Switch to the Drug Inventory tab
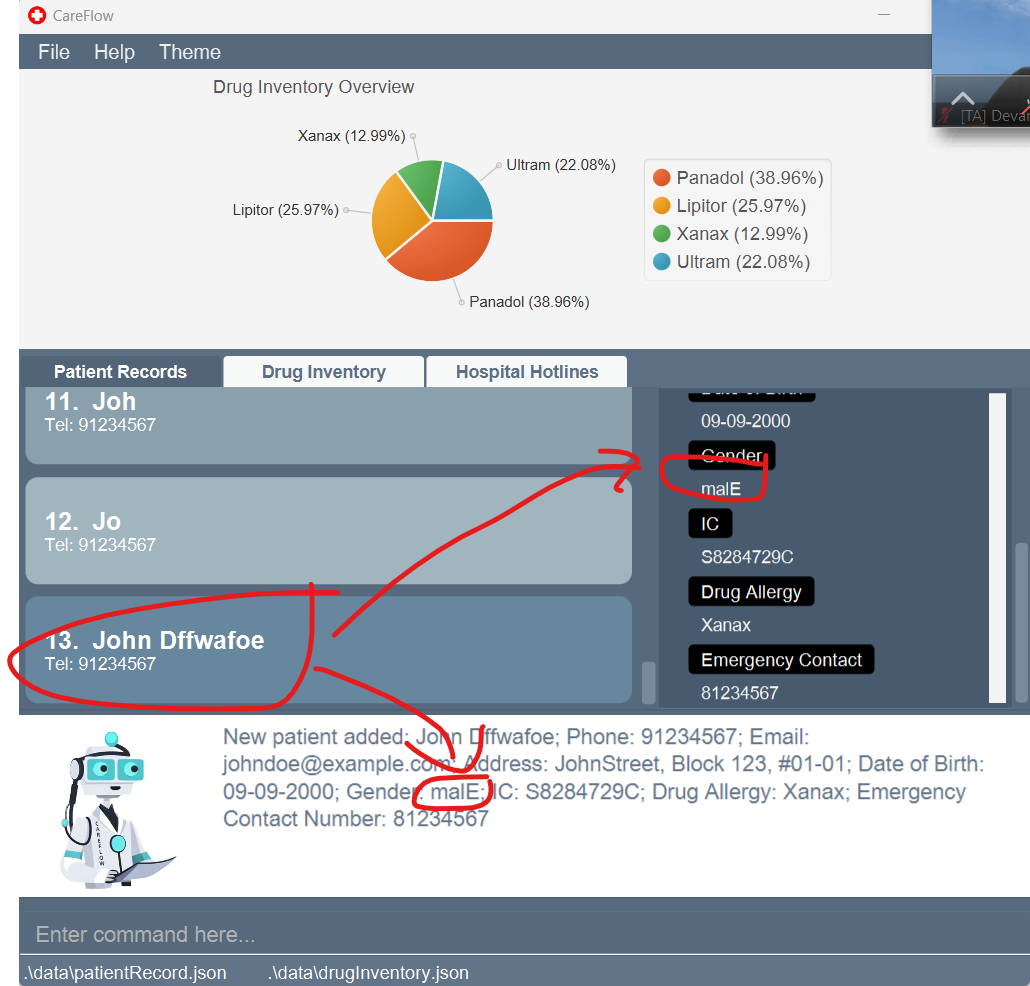1030x986 pixels. pyautogui.click(x=324, y=372)
